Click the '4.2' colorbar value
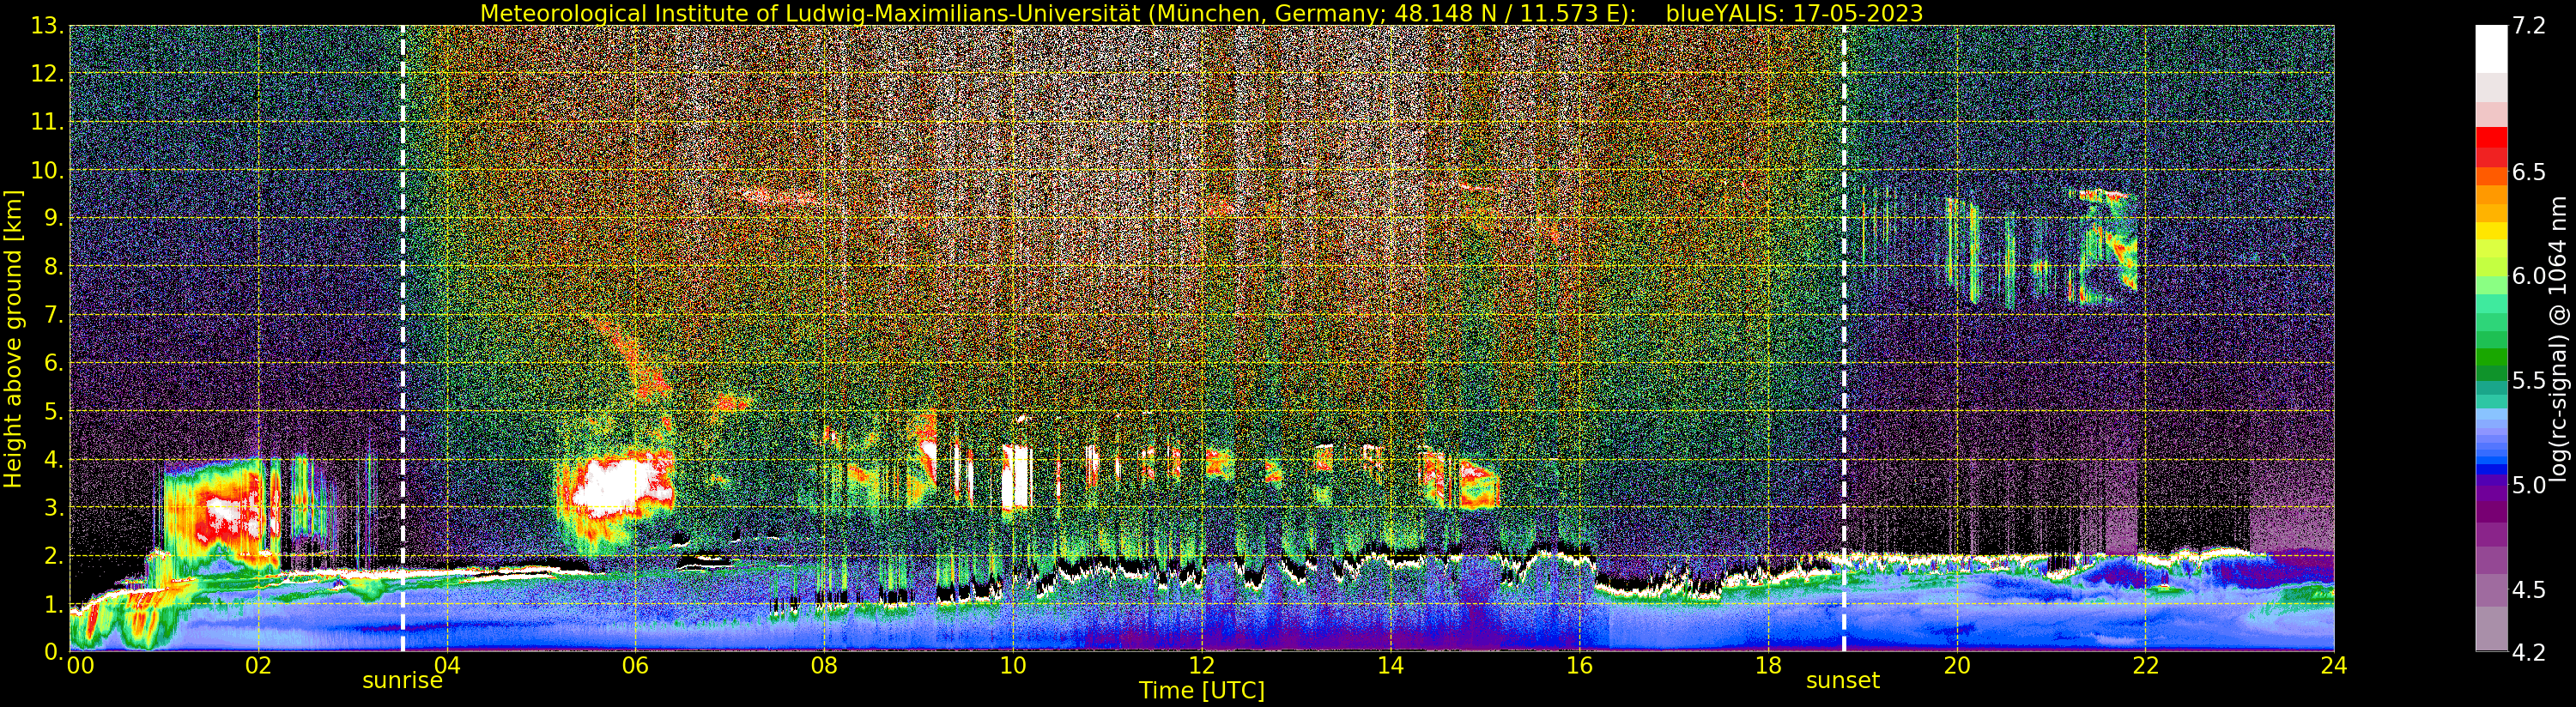2576x707 pixels. [x=2529, y=653]
